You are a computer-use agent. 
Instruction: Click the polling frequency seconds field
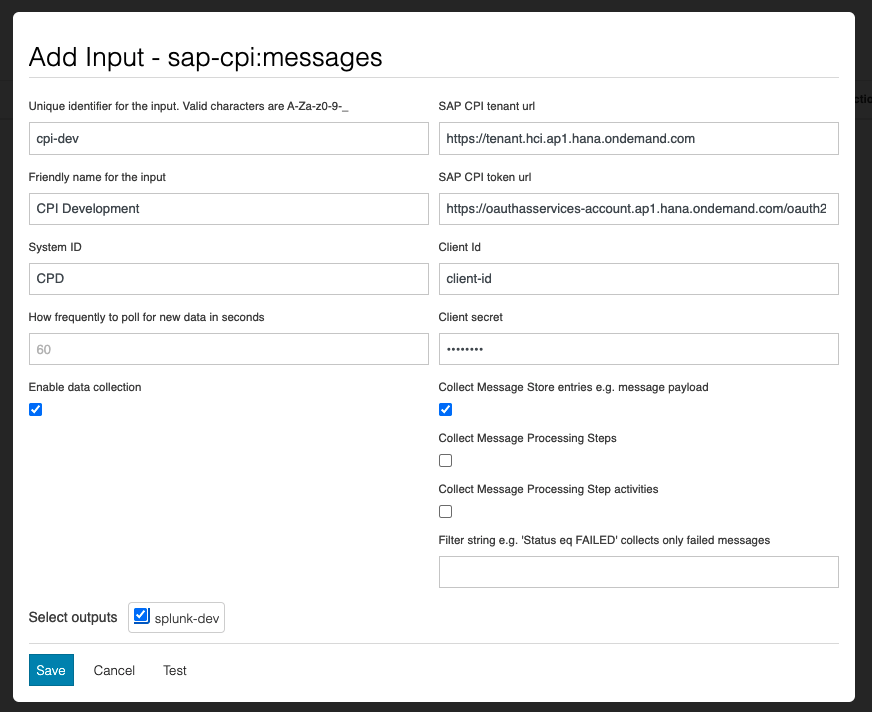pos(228,349)
